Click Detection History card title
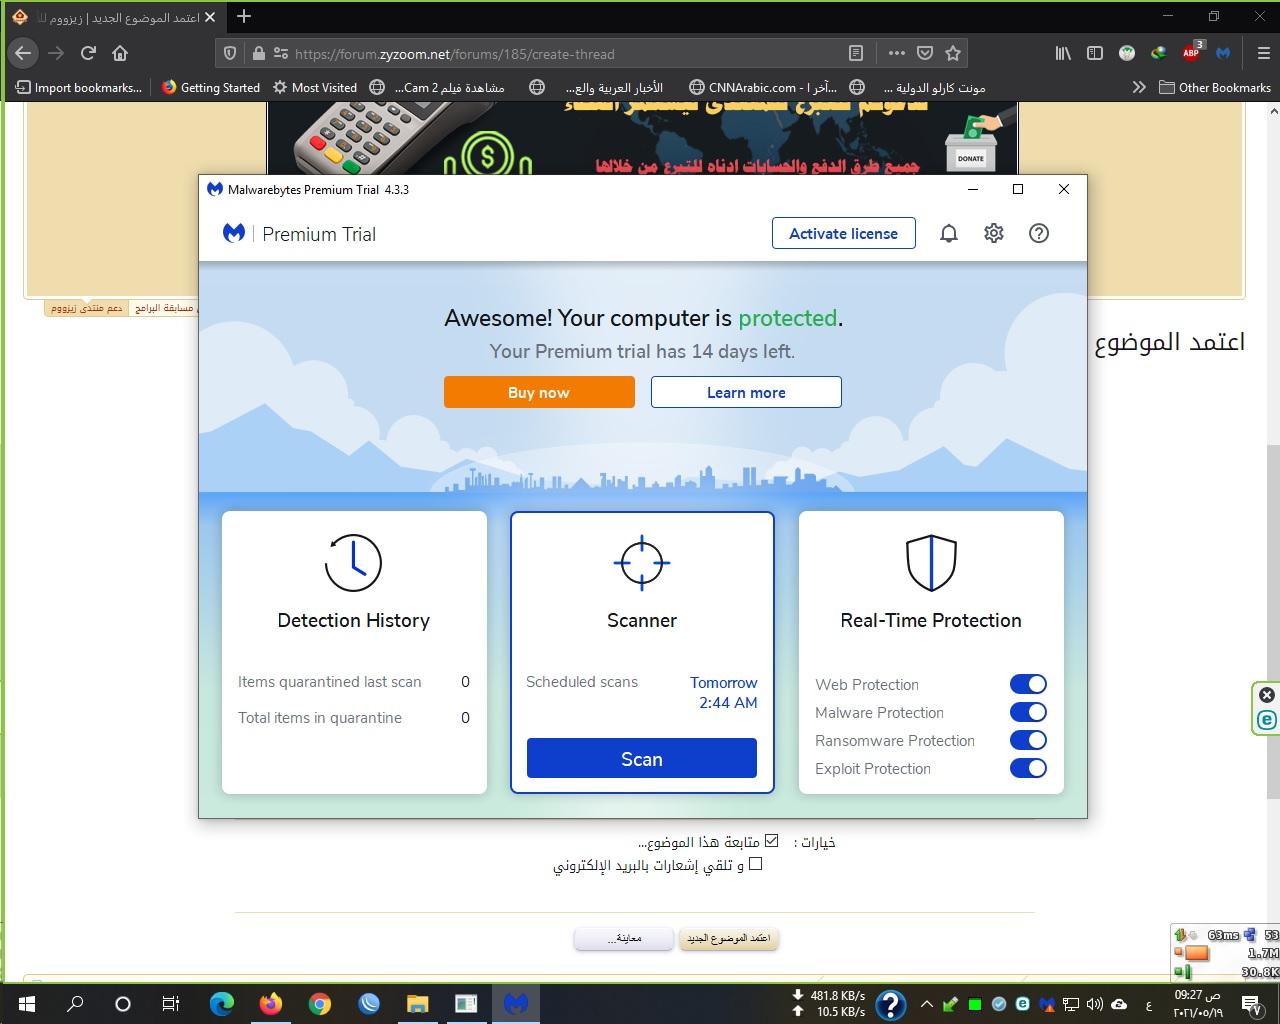The width and height of the screenshot is (1280, 1024). click(353, 620)
